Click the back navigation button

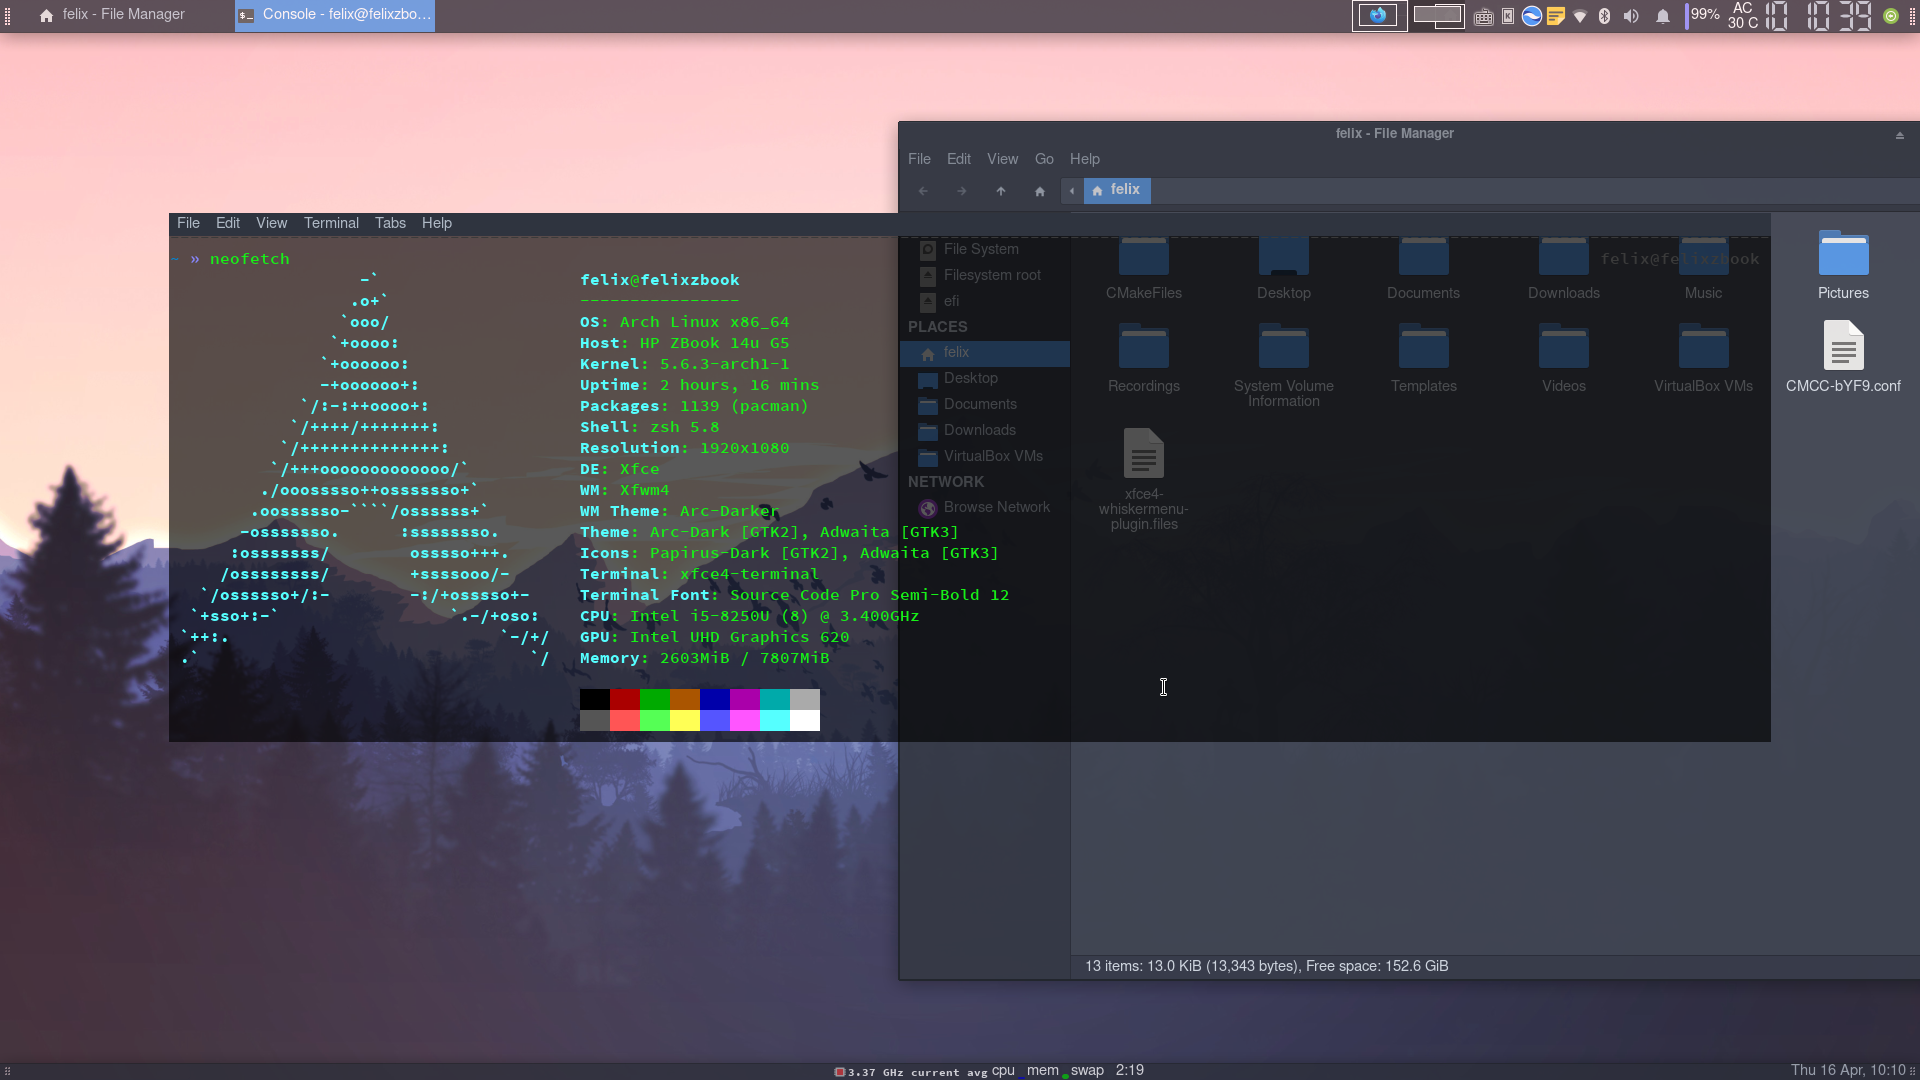tap(922, 191)
